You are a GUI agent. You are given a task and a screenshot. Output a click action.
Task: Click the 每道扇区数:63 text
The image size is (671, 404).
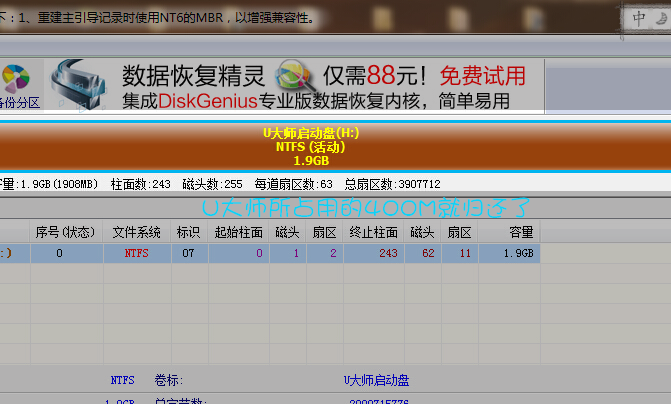(293, 184)
